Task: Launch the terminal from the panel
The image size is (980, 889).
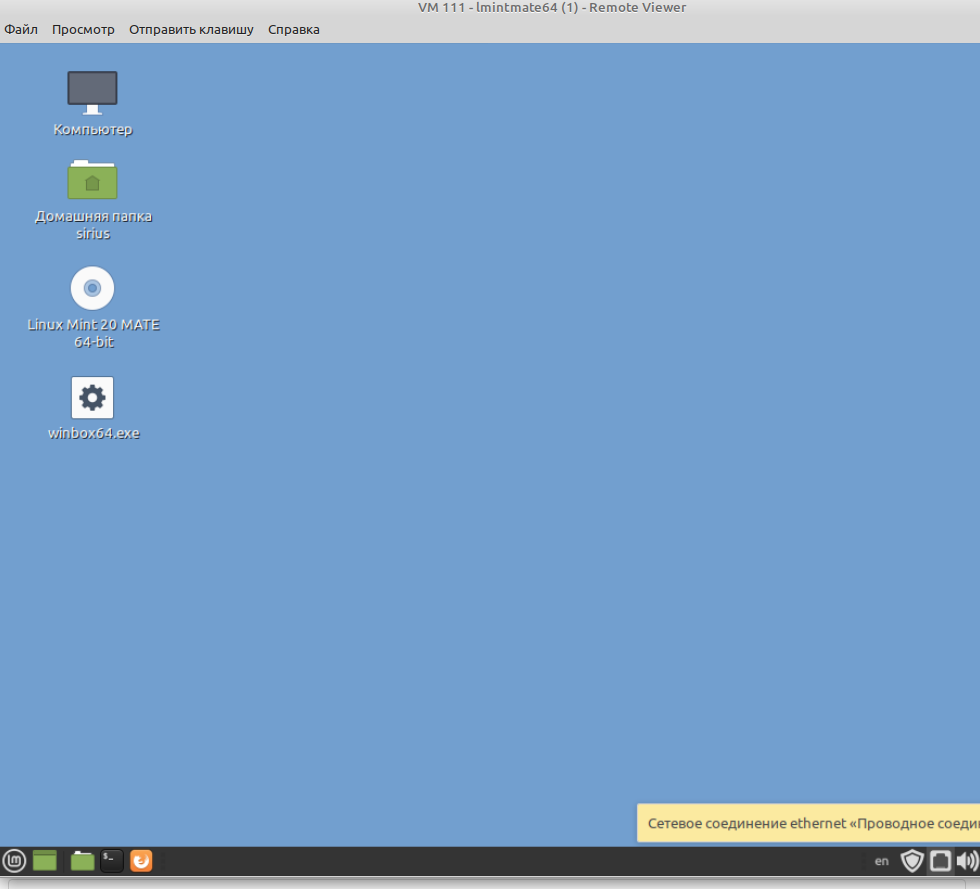Action: (x=112, y=860)
